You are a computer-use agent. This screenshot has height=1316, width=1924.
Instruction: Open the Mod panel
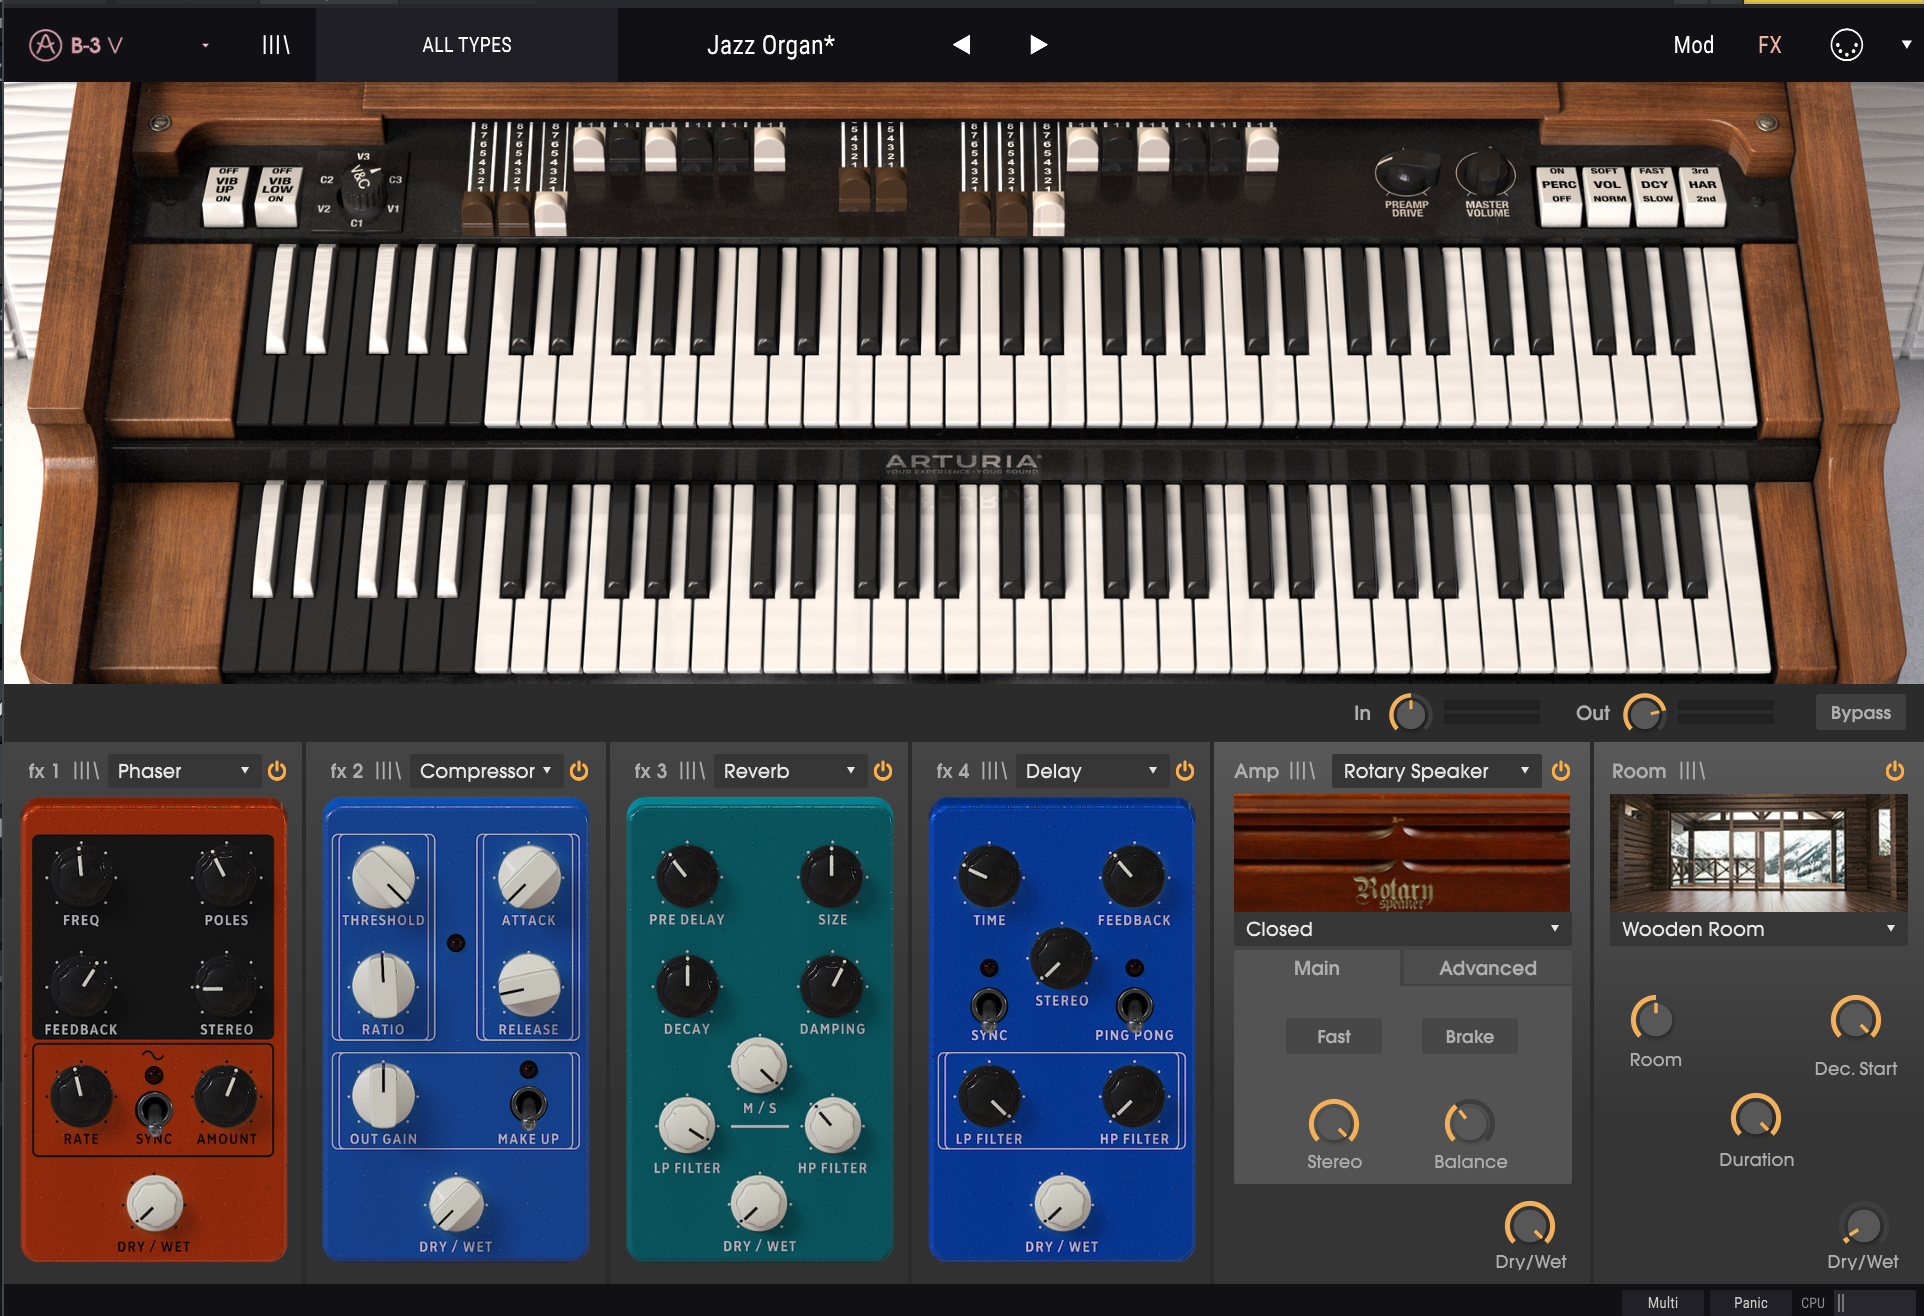click(1693, 45)
